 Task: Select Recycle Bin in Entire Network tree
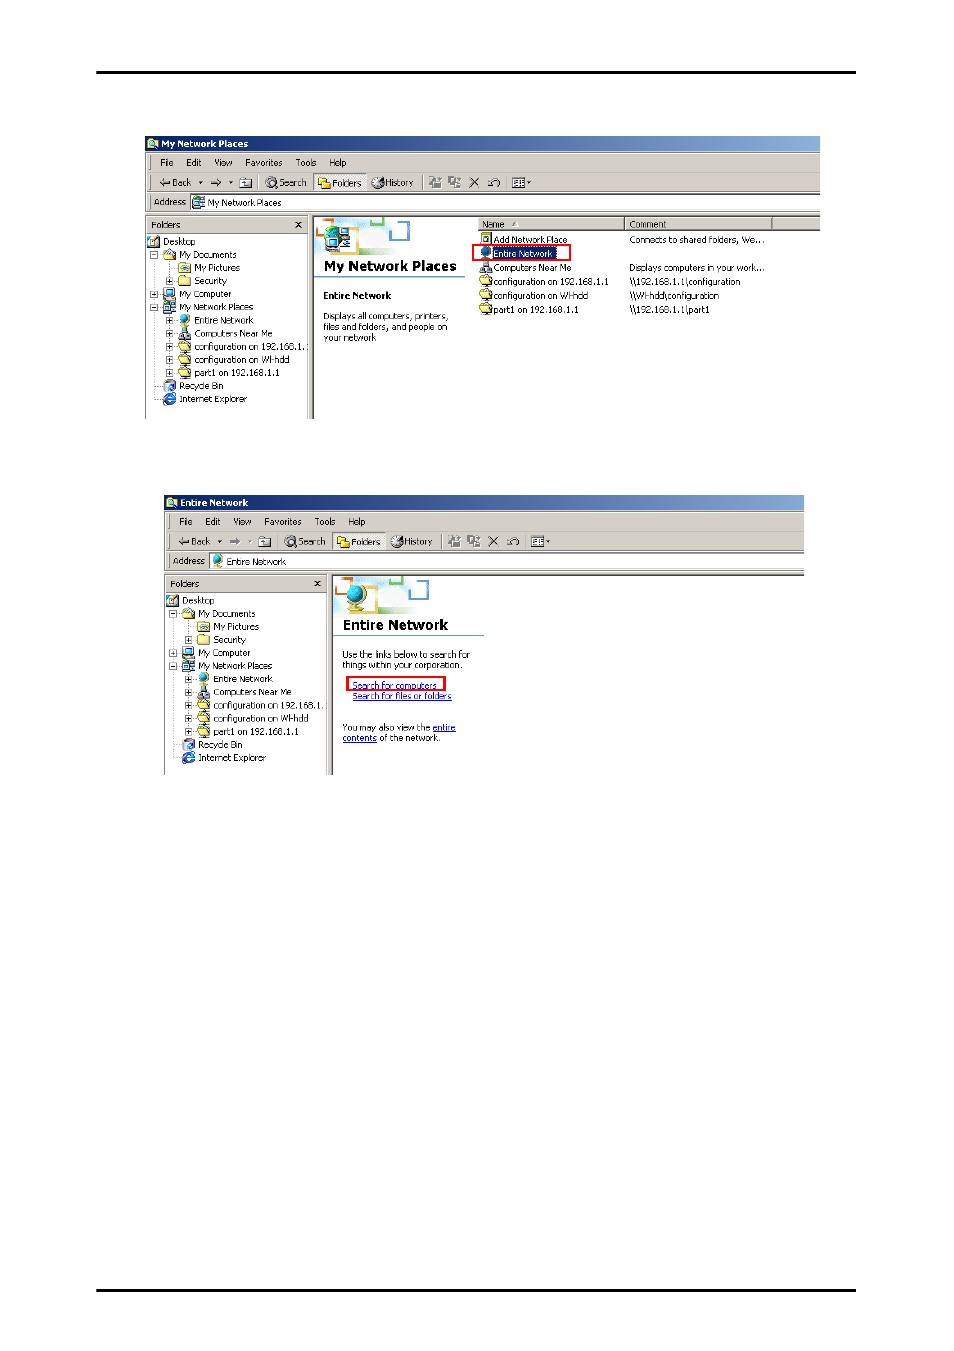coord(212,745)
